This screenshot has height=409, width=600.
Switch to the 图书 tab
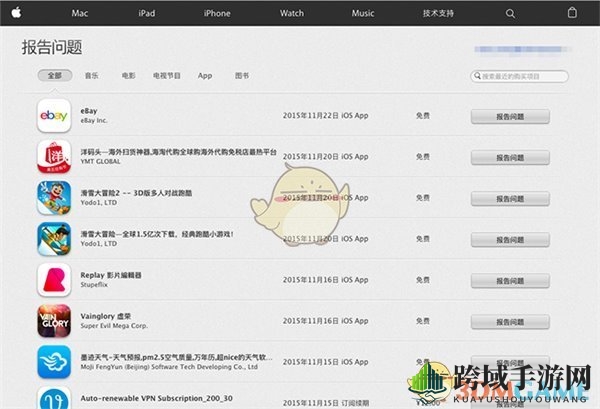point(242,75)
